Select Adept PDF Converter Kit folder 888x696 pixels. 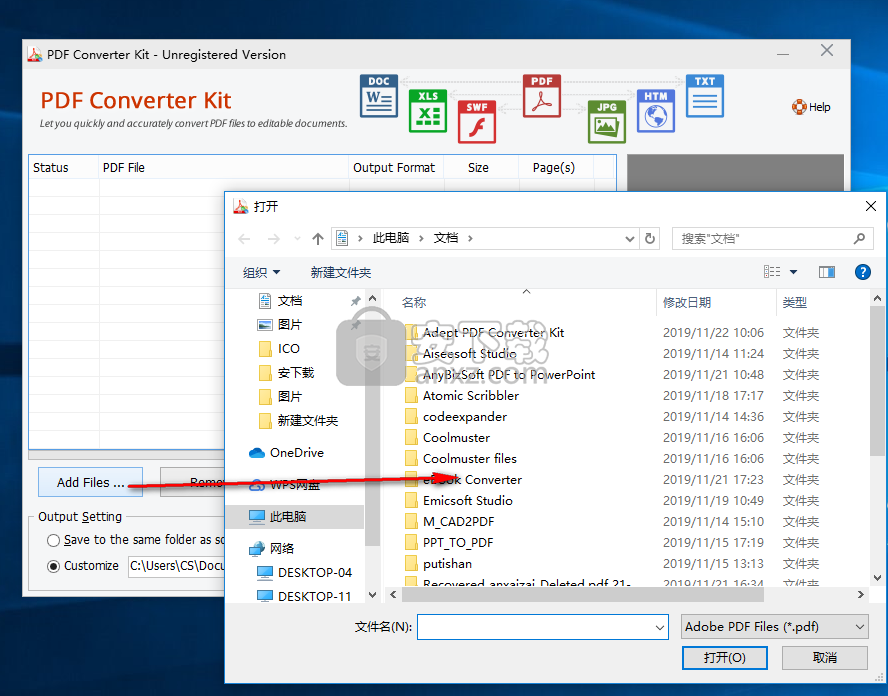tap(493, 333)
